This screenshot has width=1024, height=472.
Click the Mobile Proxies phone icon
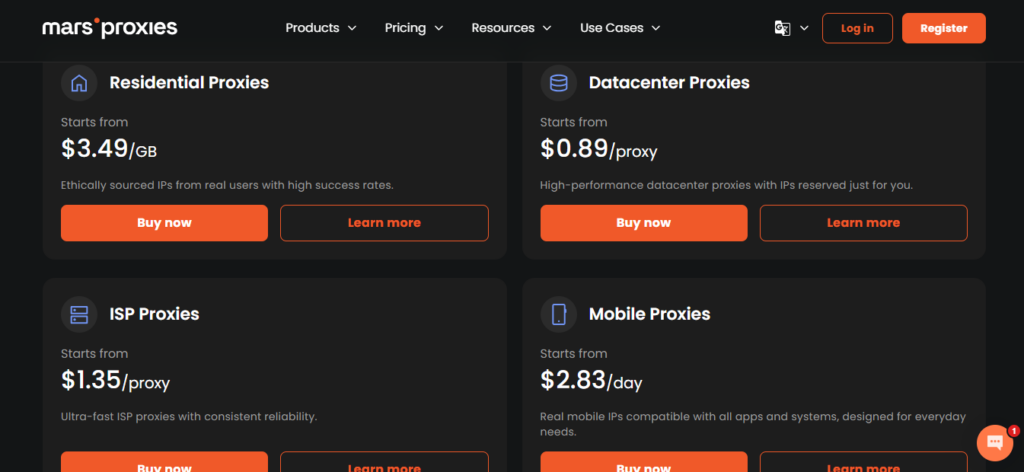558,314
